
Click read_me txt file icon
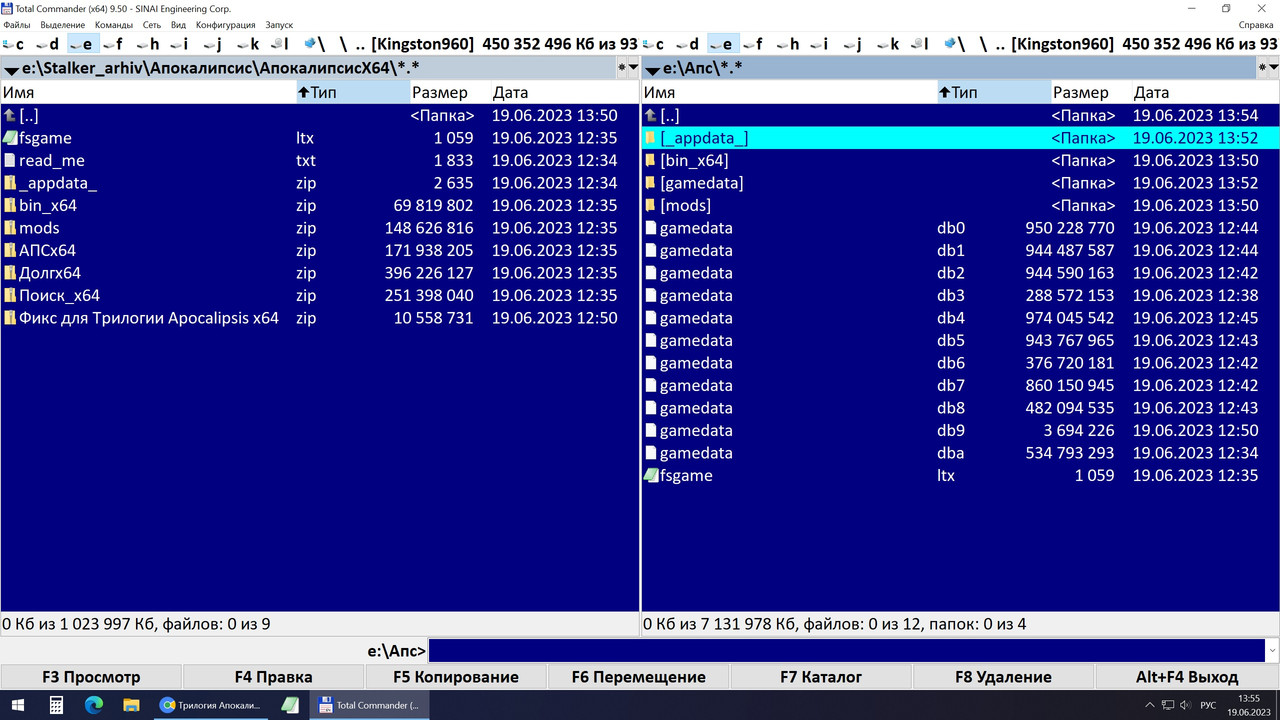click(10, 160)
